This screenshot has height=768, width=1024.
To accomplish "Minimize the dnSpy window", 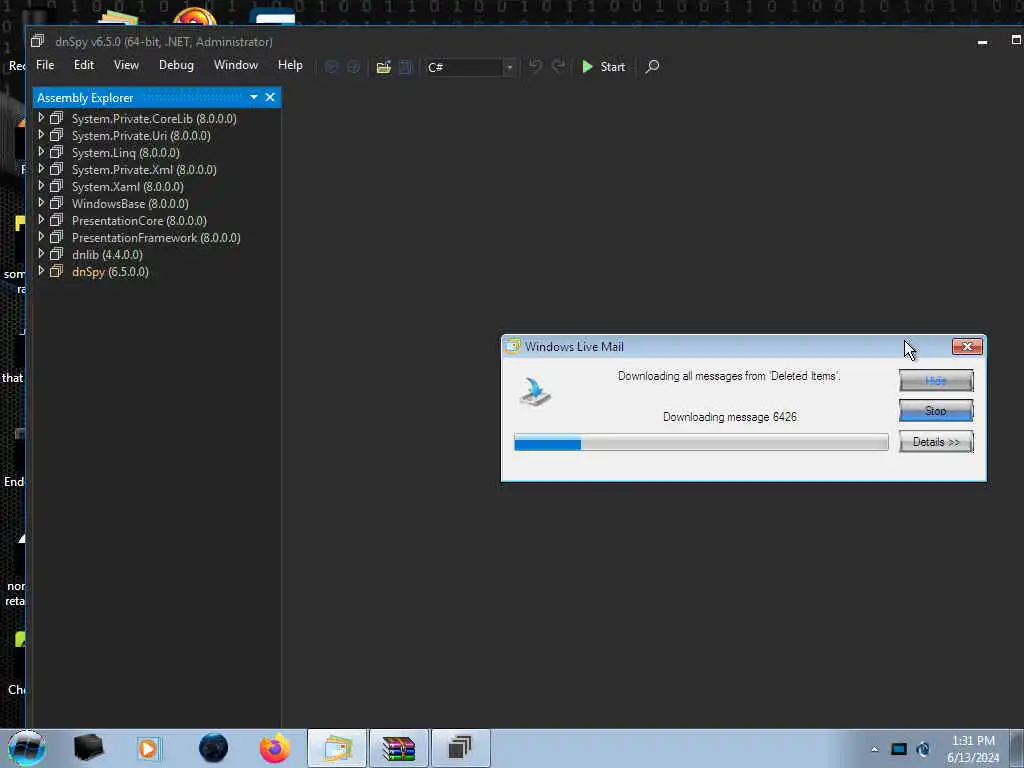I will pos(982,42).
